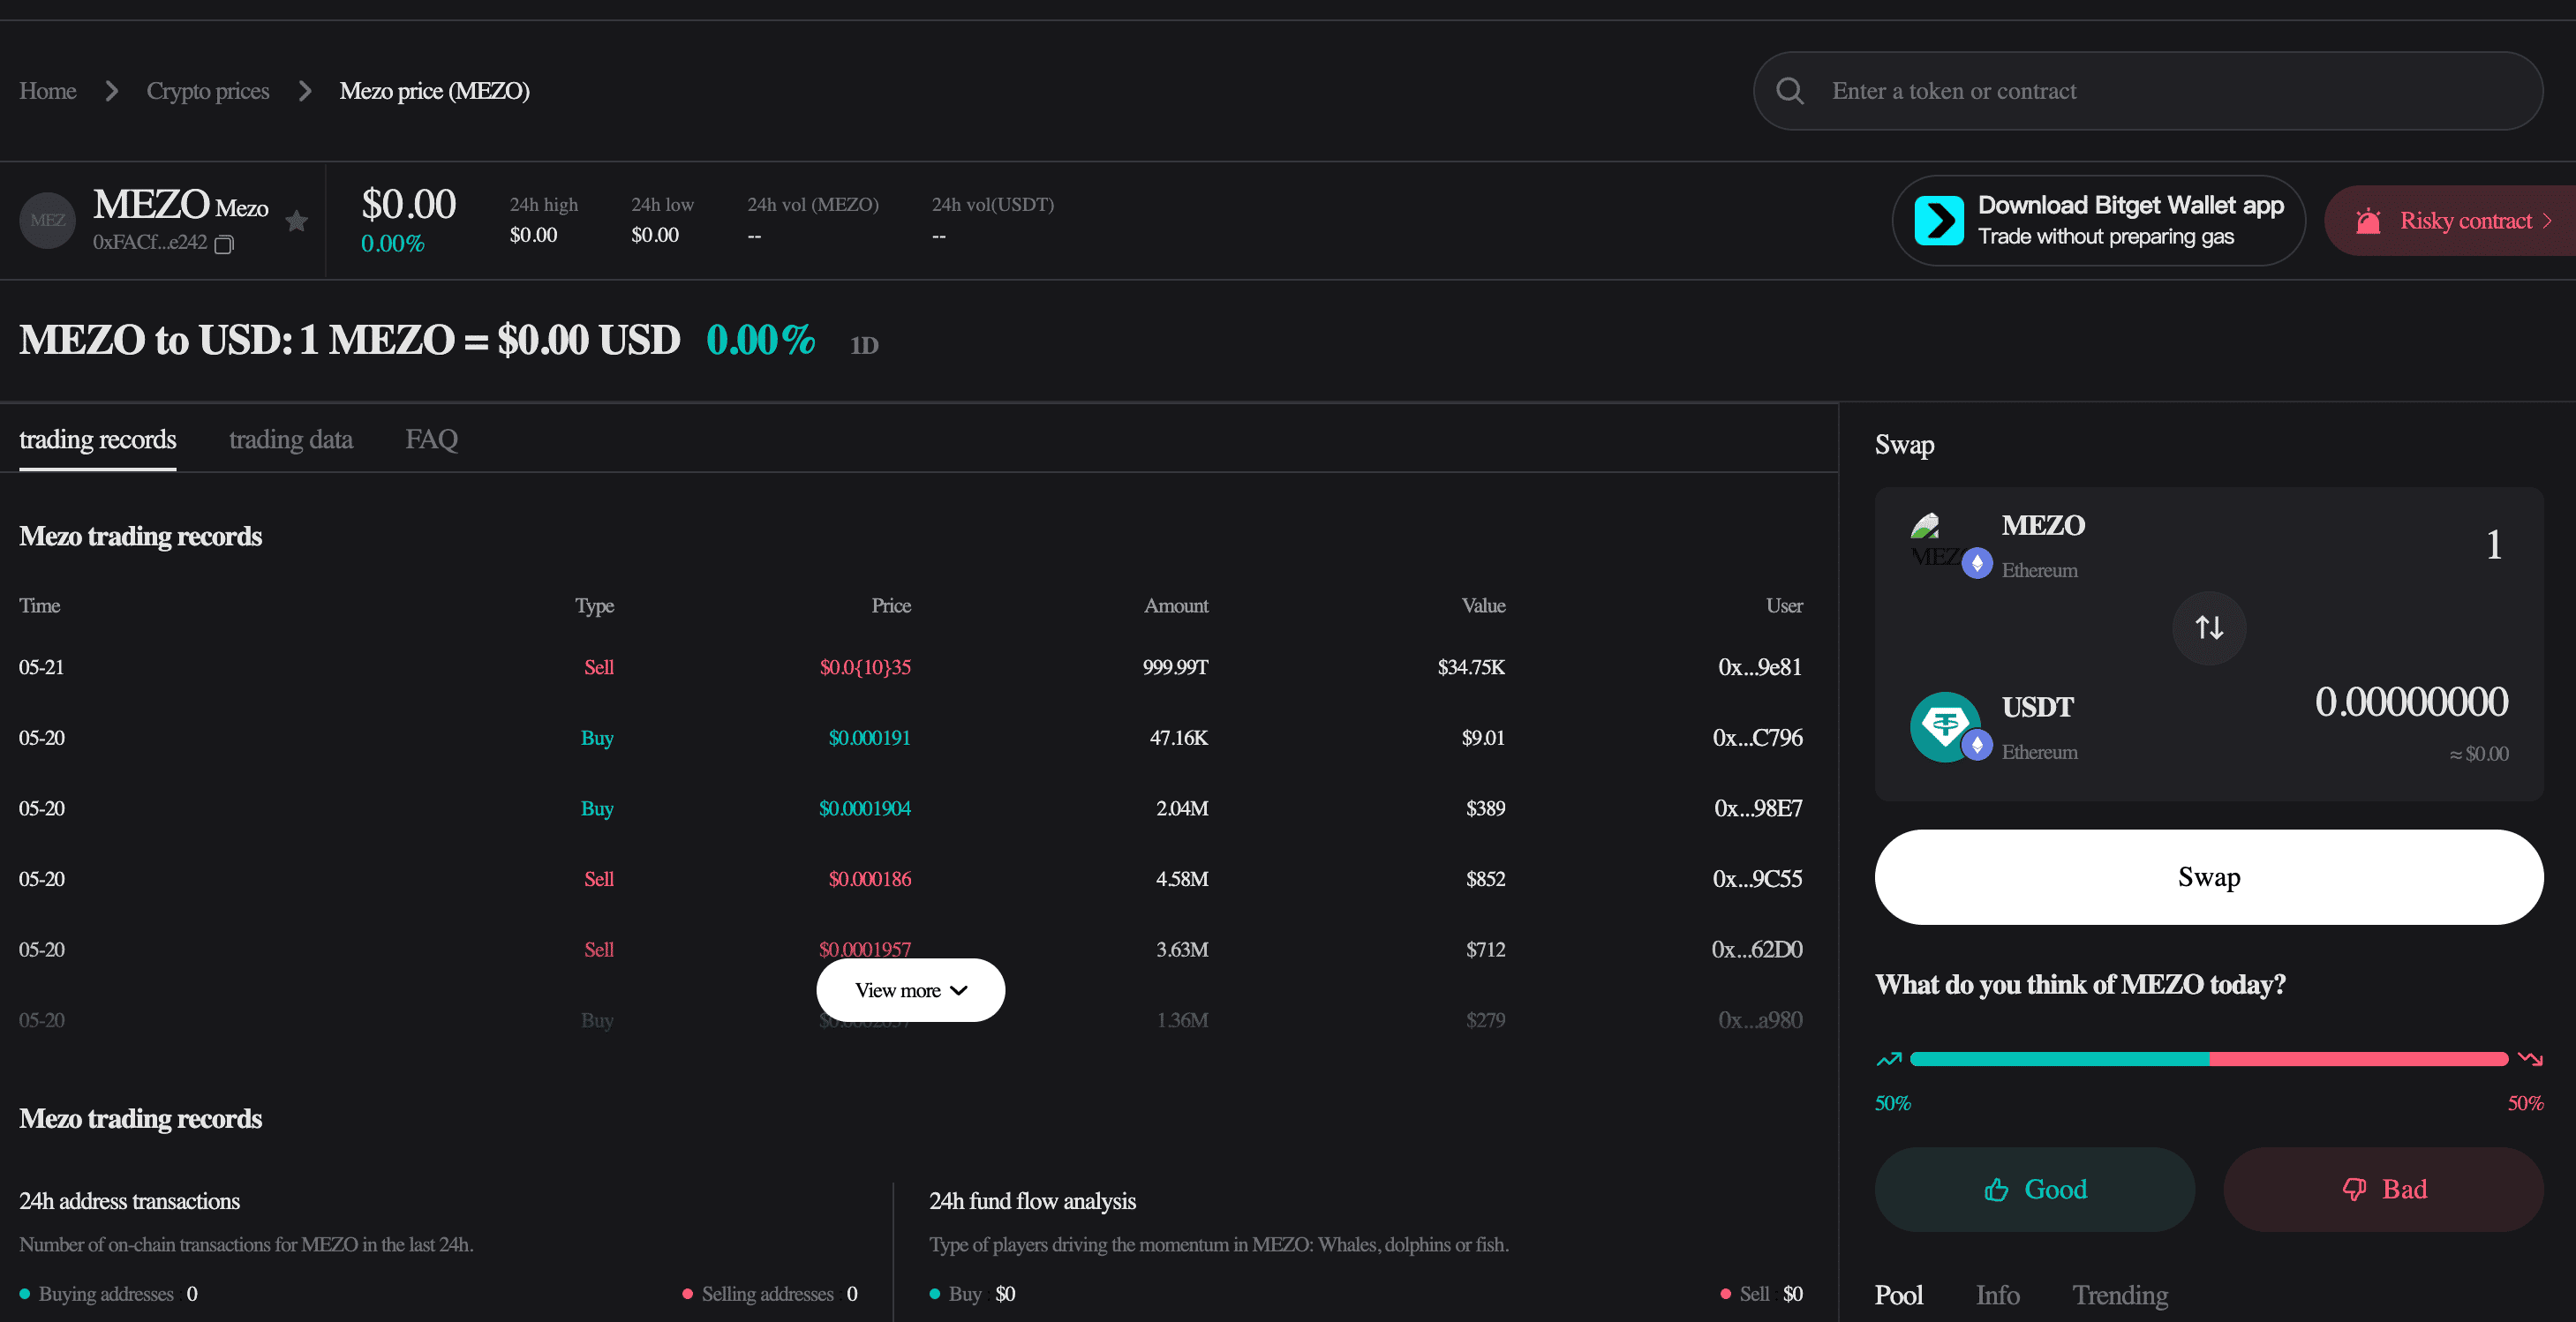This screenshot has height=1322, width=2576.
Task: Click user address 0x...9C55
Action: pos(1758,879)
